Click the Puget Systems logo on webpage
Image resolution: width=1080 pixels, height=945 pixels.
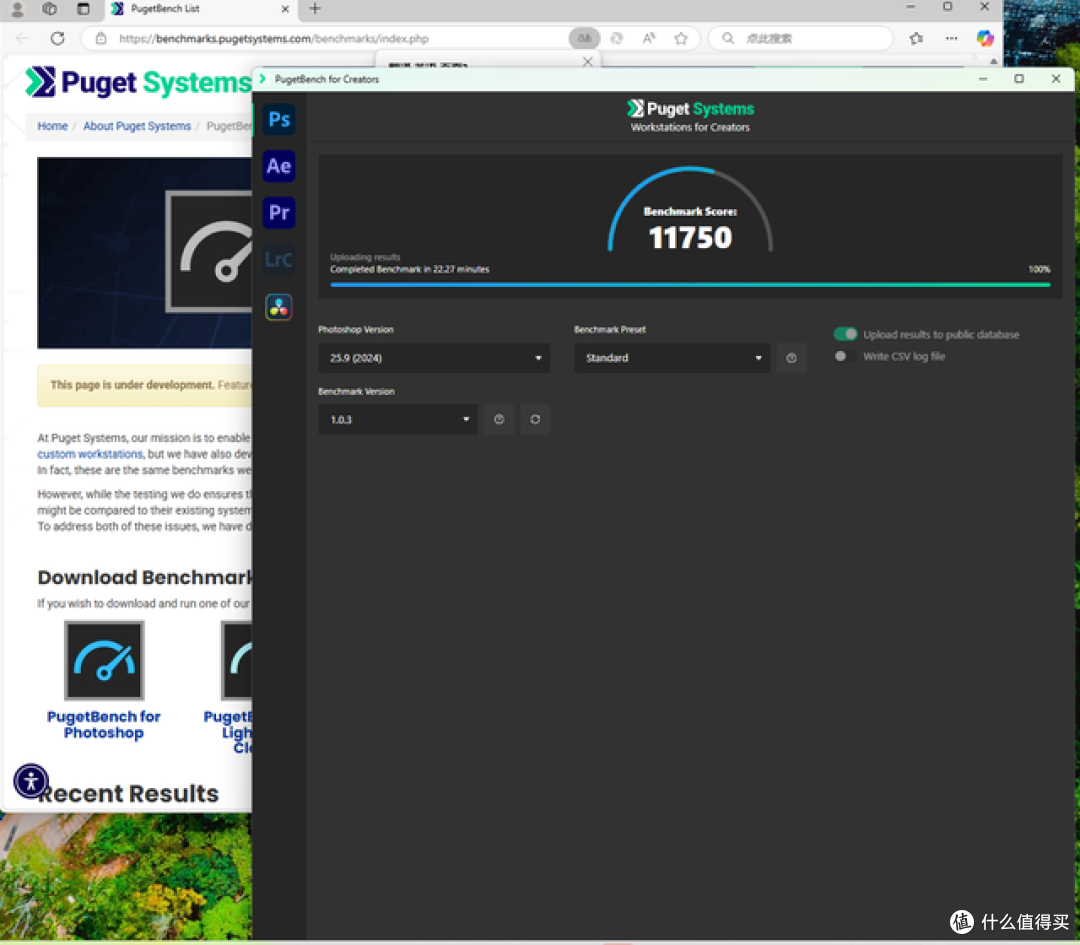[x=138, y=83]
